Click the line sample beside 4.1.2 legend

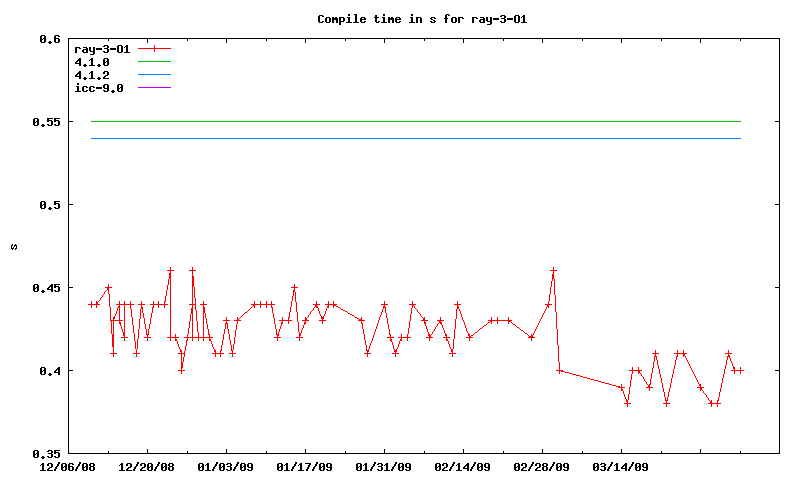point(155,75)
